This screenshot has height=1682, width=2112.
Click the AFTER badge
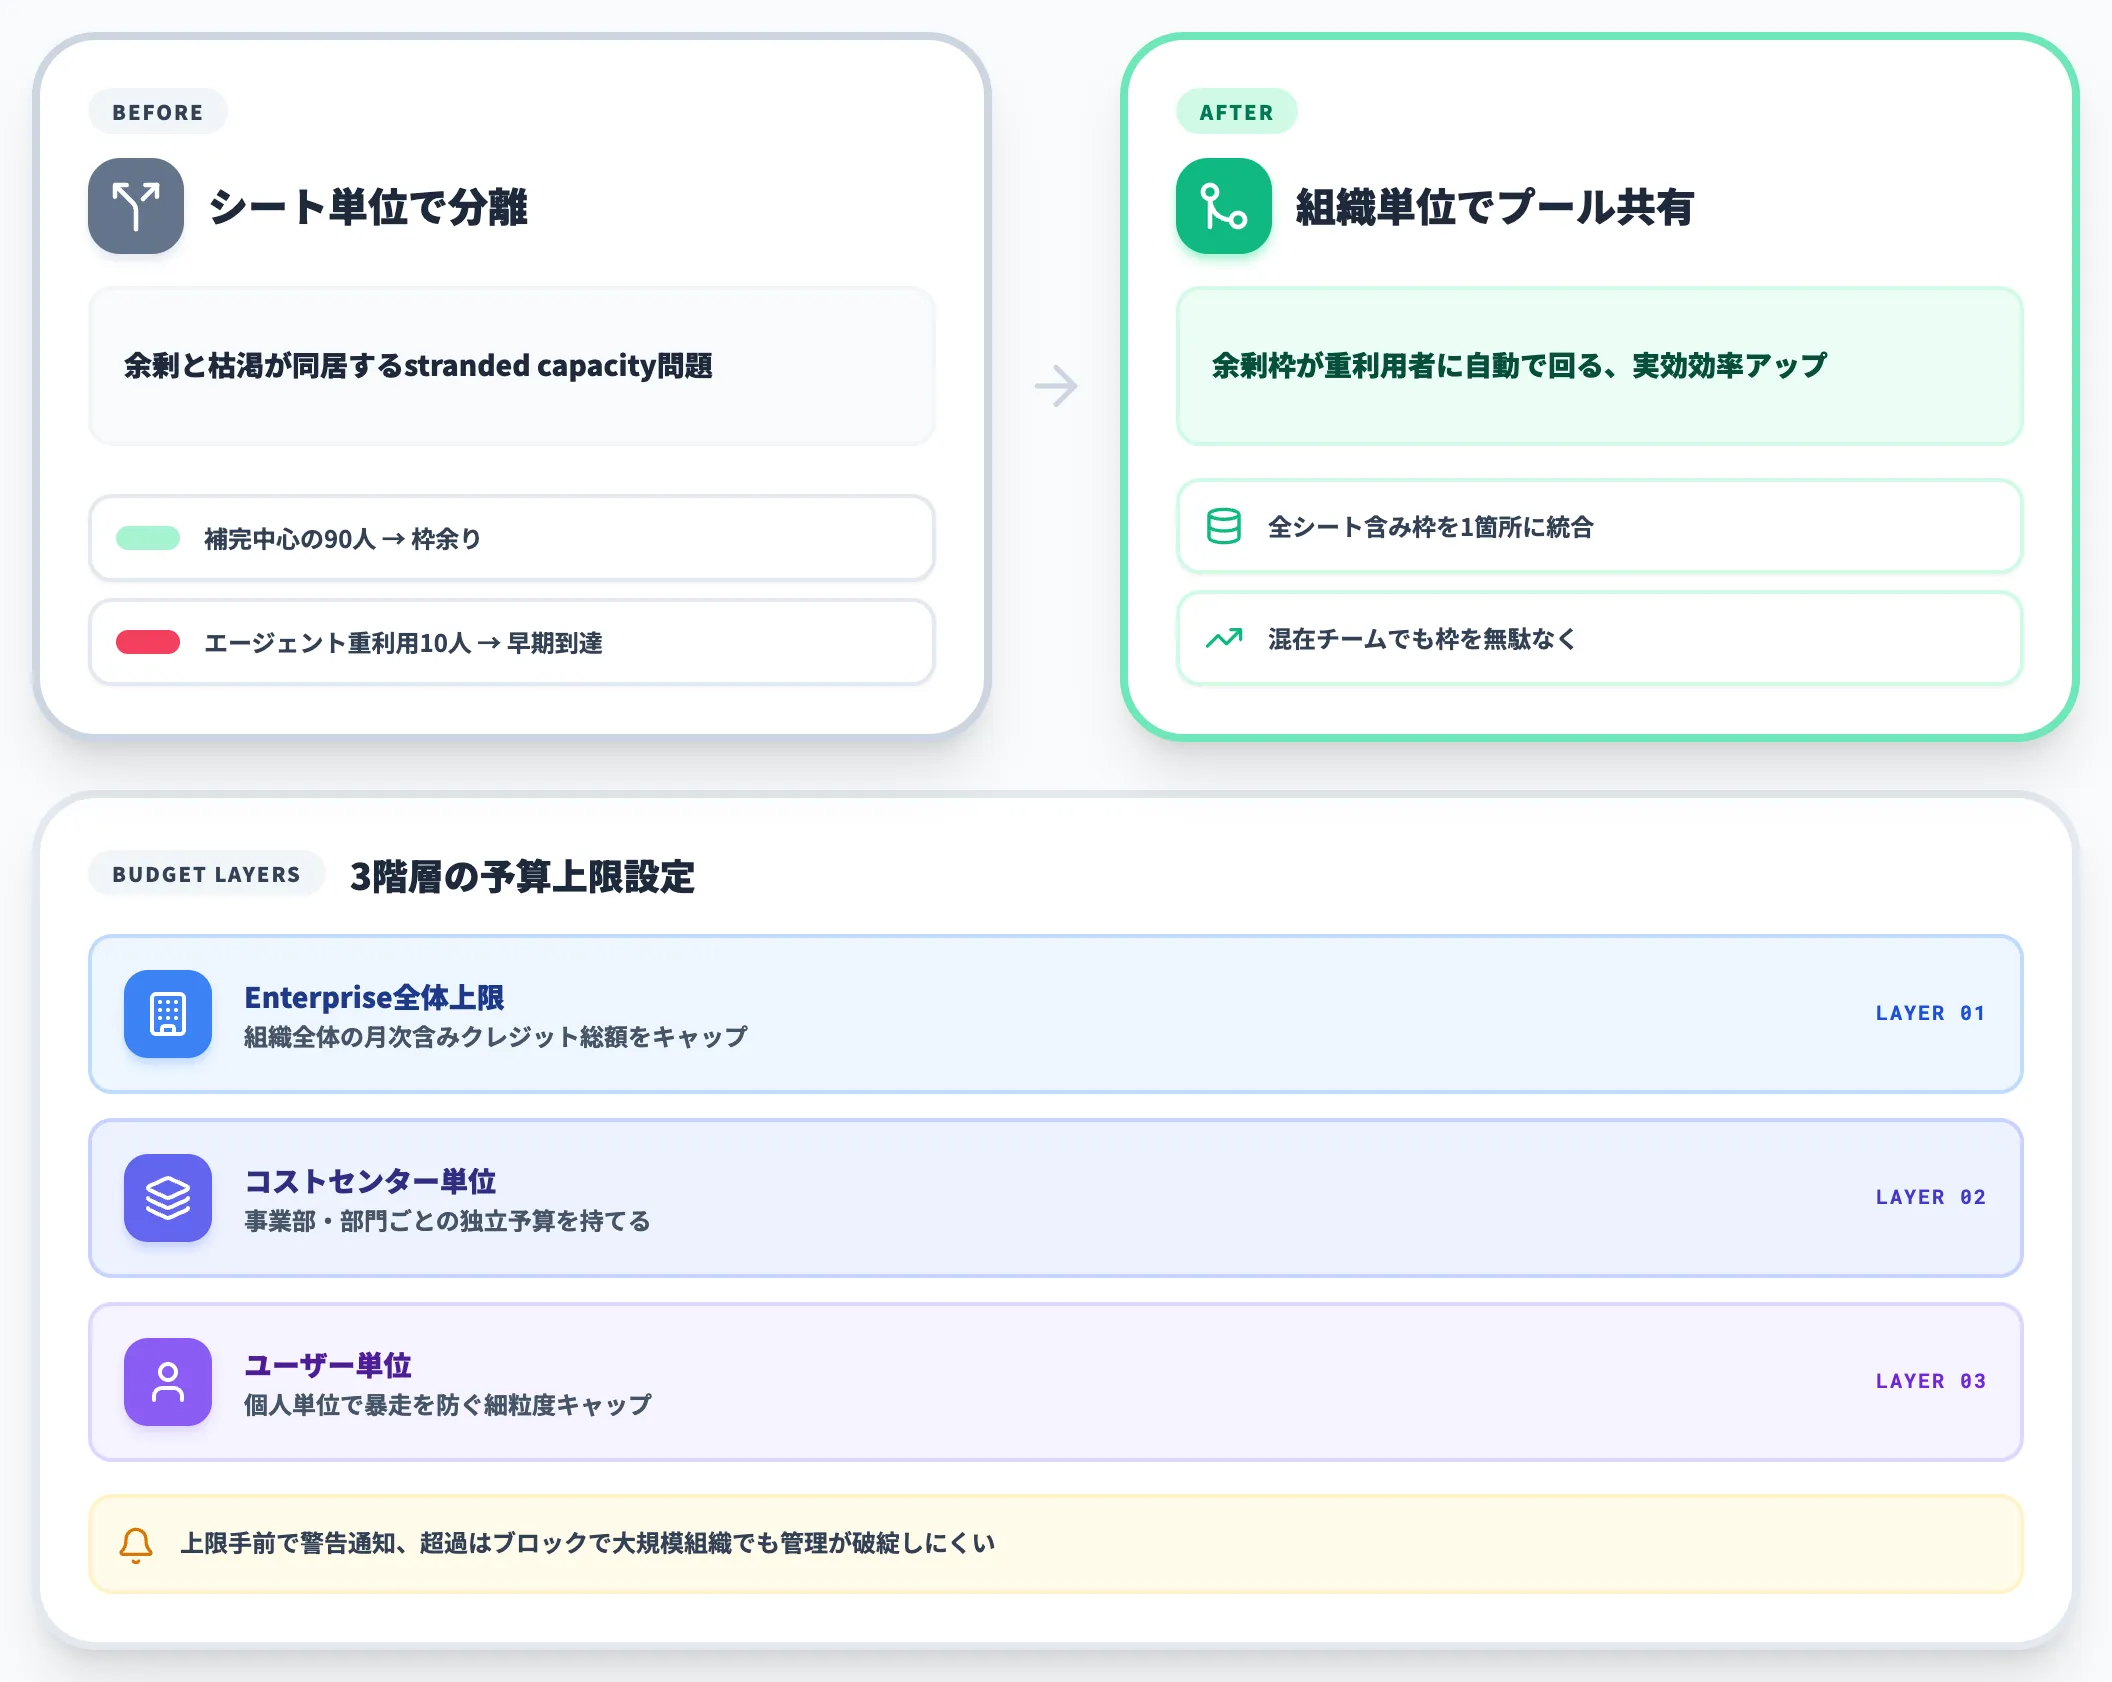point(1237,112)
